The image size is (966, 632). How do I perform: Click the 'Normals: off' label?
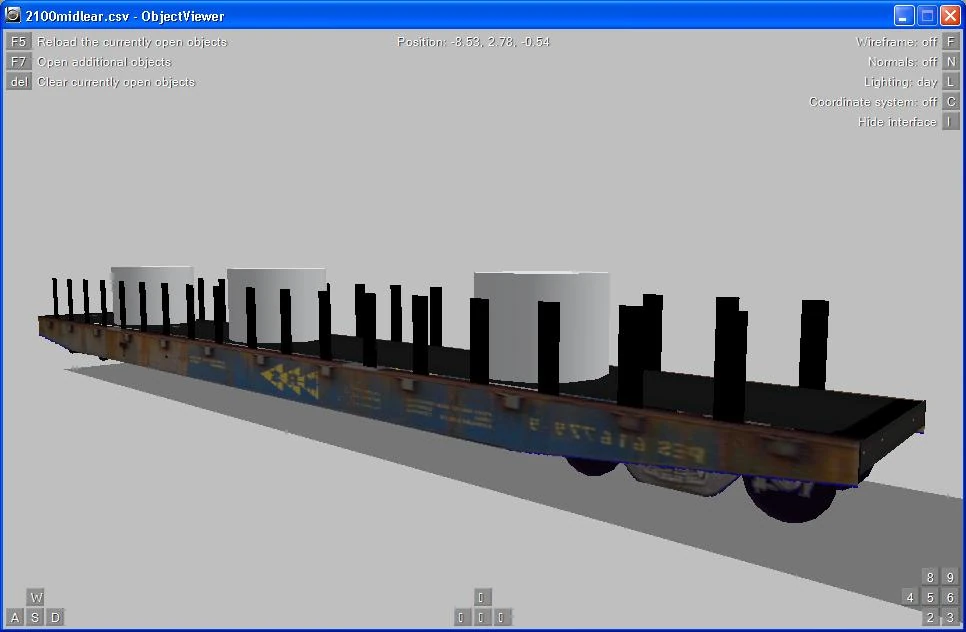coord(903,62)
